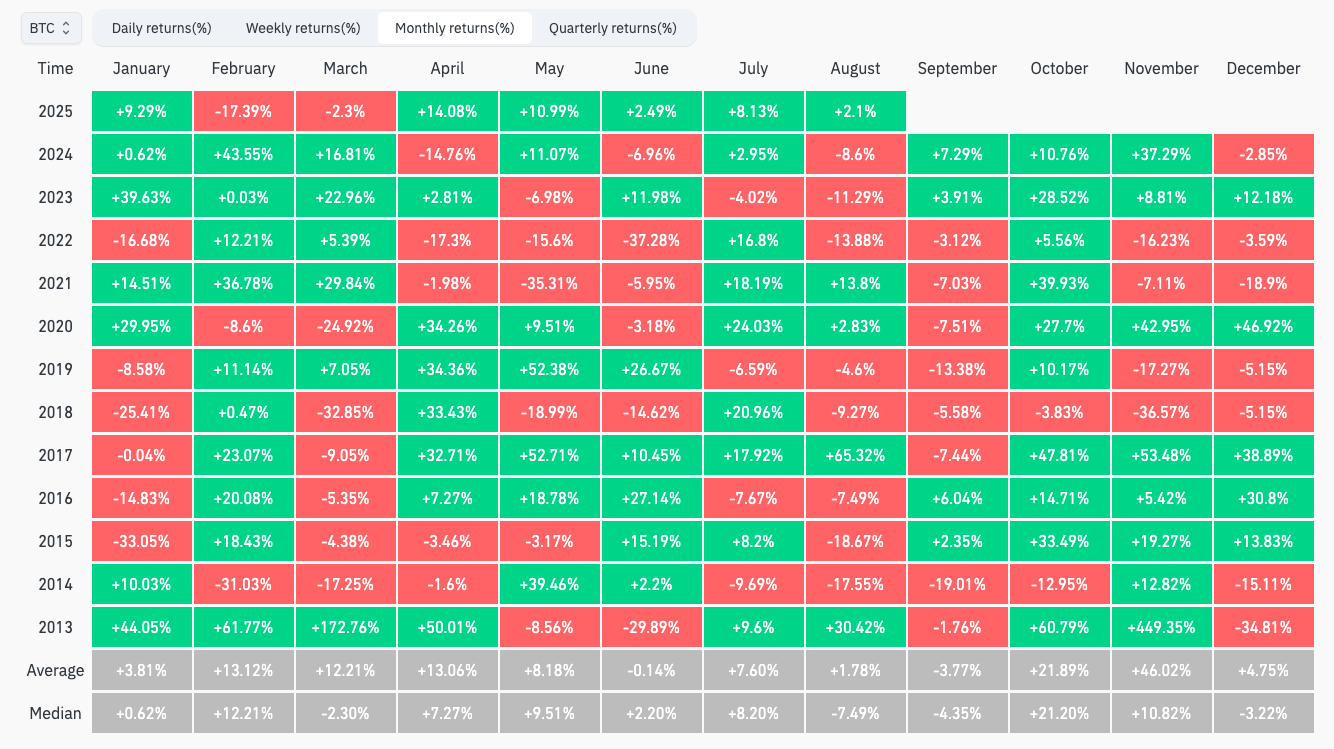Screen dimensions: 1334x749
Task: Click the February 2025 -17.39% cell
Action: pos(243,111)
